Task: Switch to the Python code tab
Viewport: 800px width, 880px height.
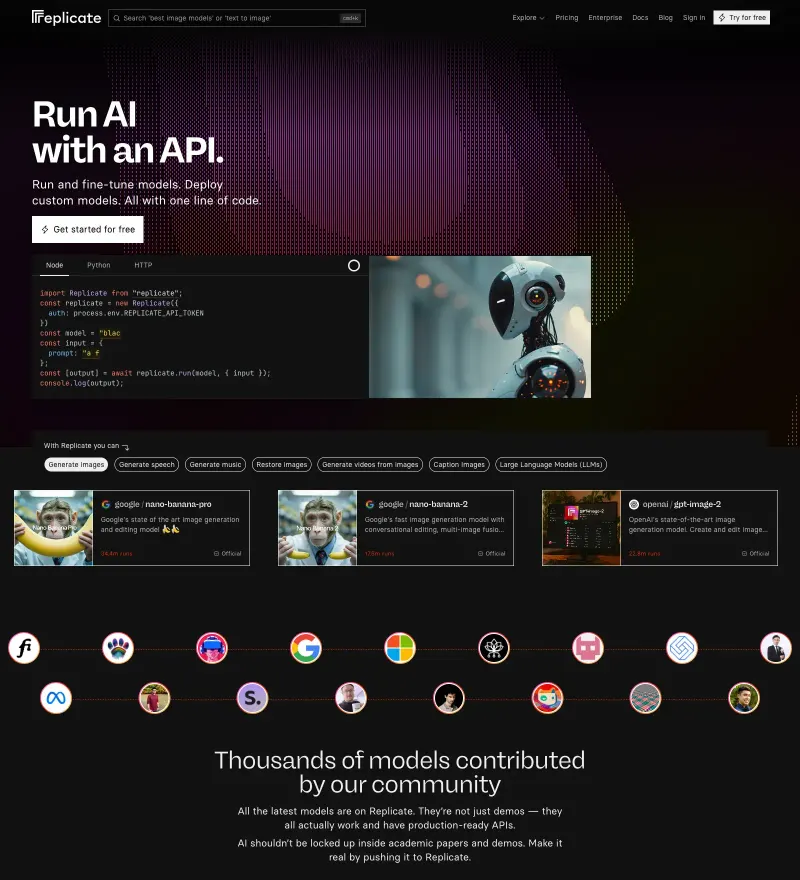Action: click(x=99, y=265)
